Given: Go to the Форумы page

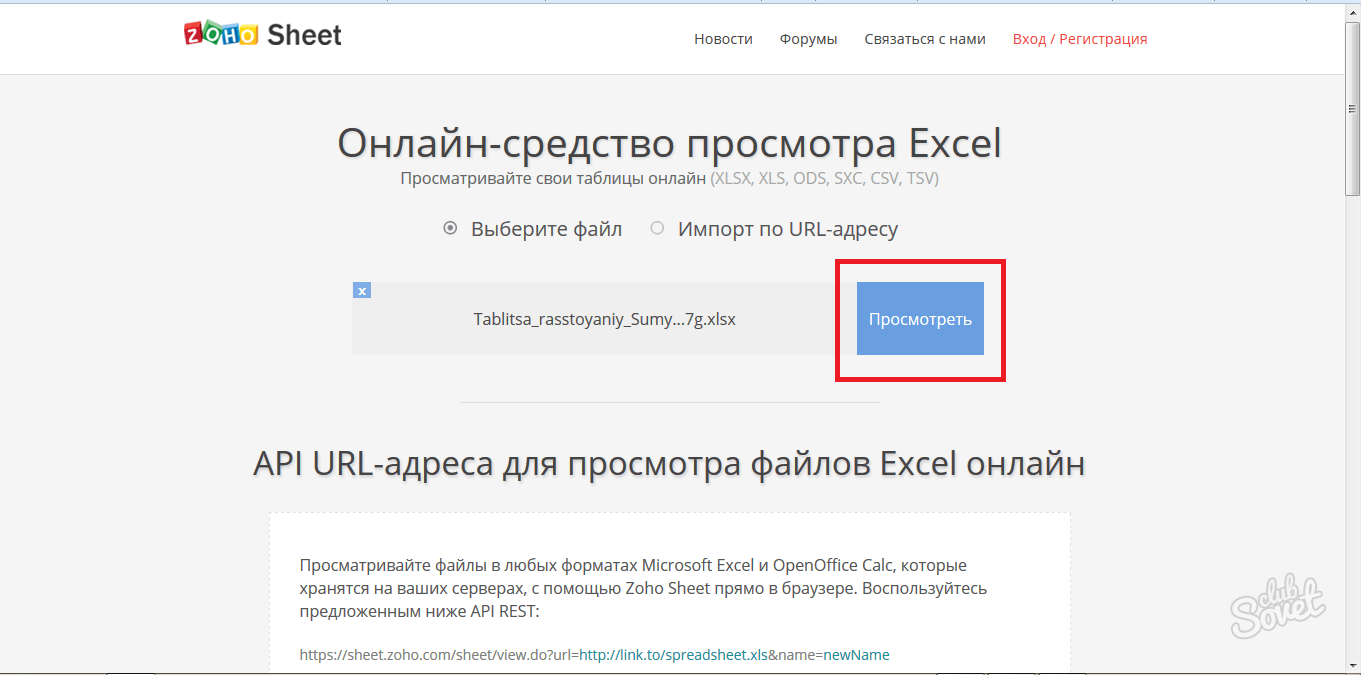Looking at the screenshot, I should (x=808, y=39).
